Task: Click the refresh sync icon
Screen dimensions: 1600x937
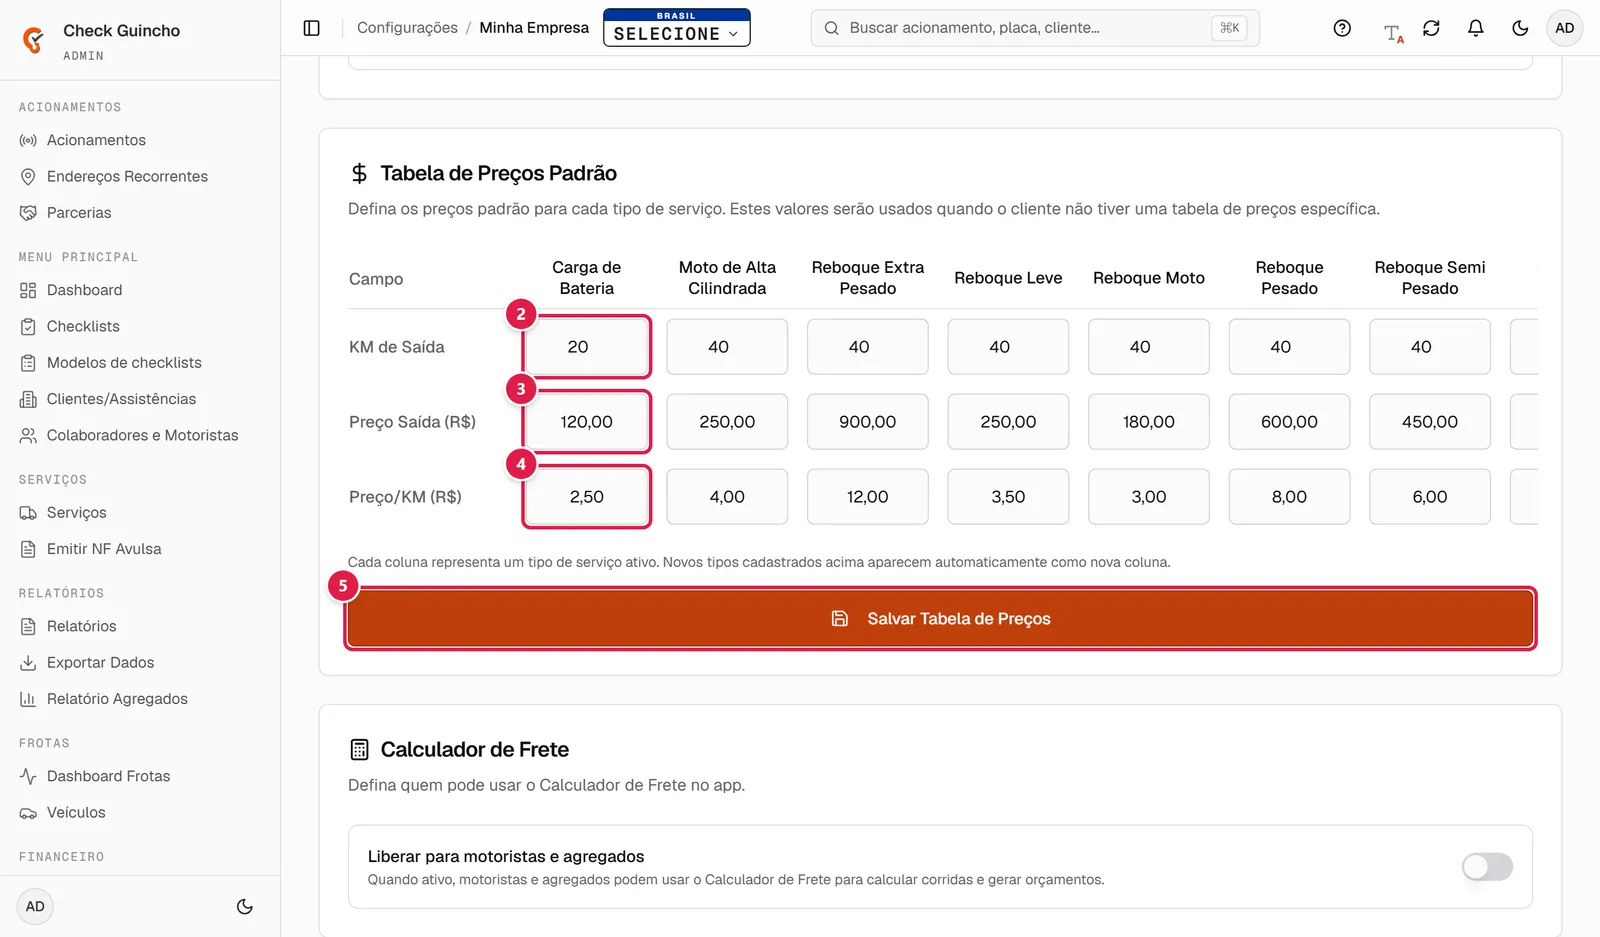Action: coord(1431,28)
